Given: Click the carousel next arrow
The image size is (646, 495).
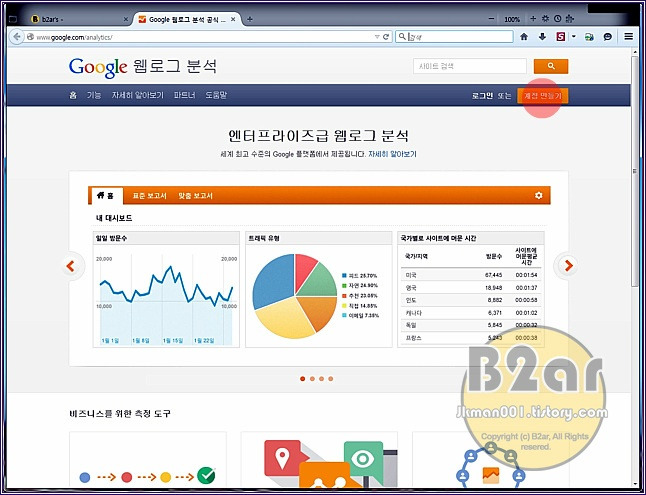Looking at the screenshot, I should point(569,266).
